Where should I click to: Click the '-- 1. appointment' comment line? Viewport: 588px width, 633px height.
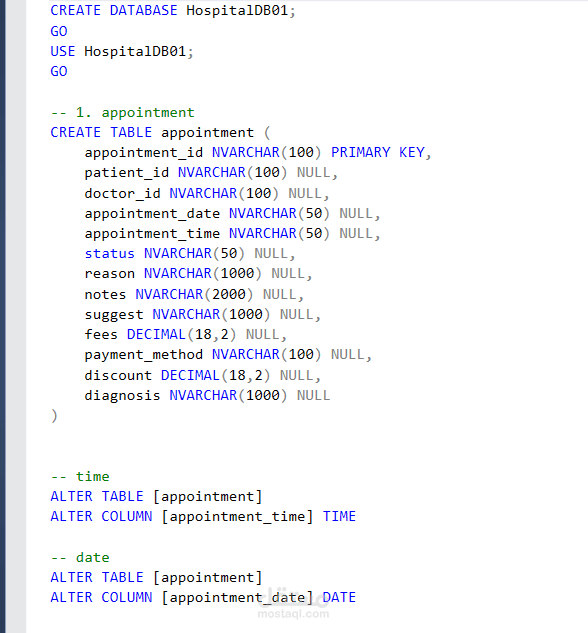coord(122,112)
